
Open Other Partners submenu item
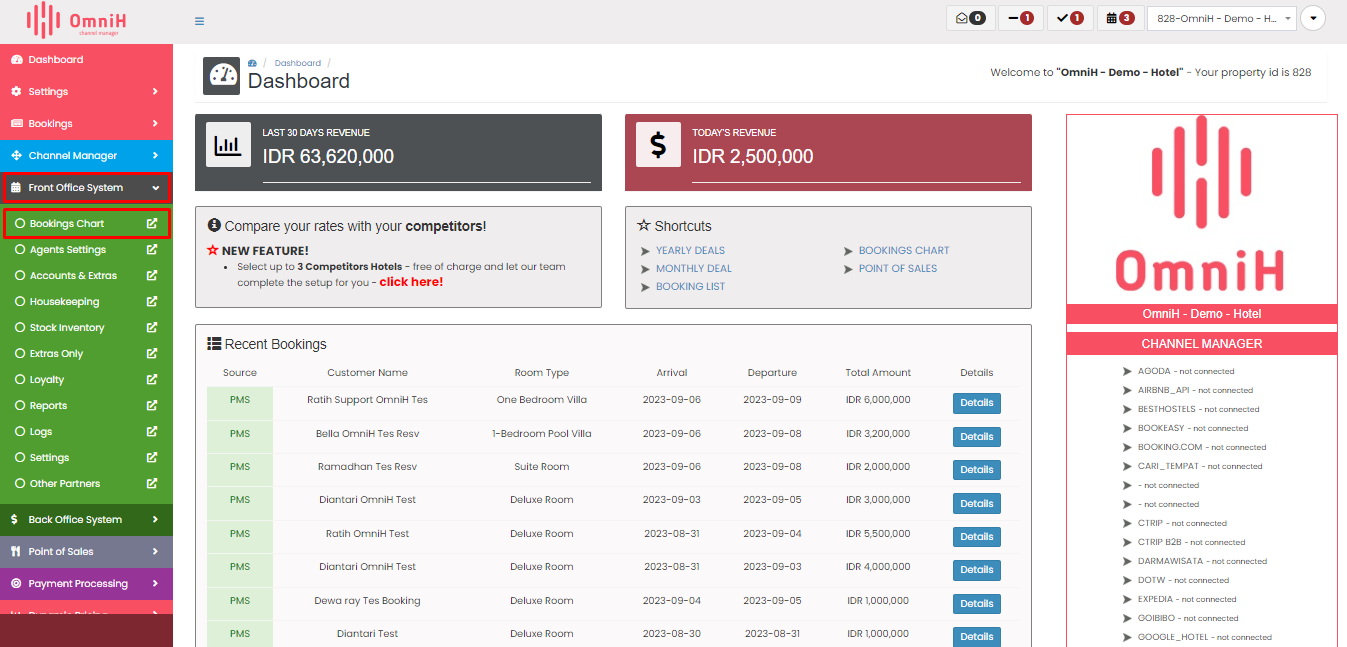(x=65, y=484)
